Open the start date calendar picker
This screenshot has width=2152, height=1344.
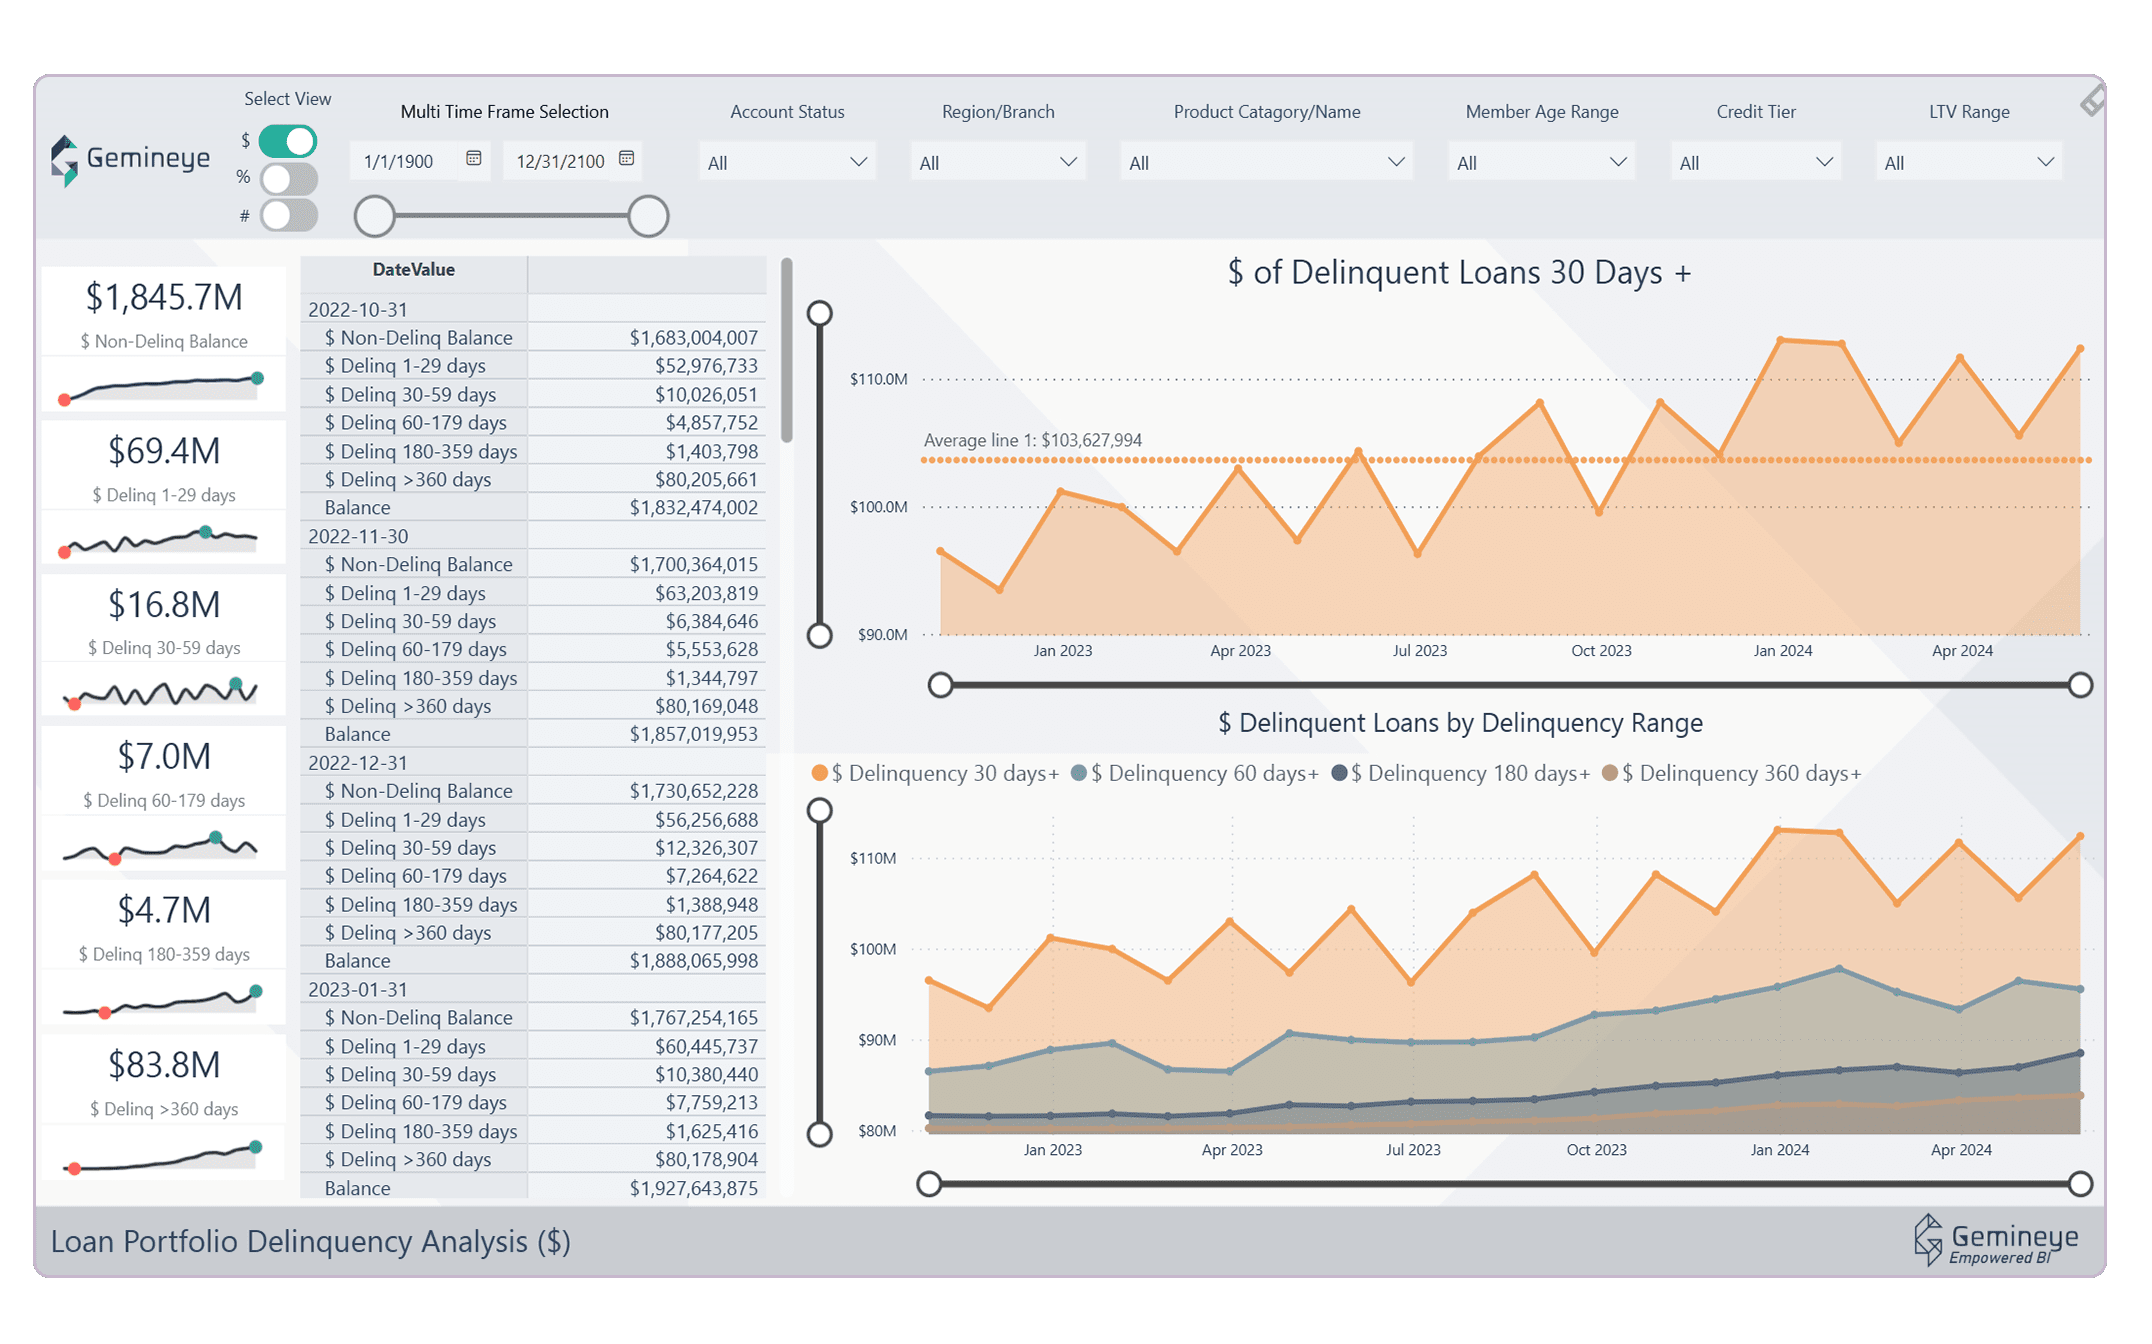pos(473,160)
